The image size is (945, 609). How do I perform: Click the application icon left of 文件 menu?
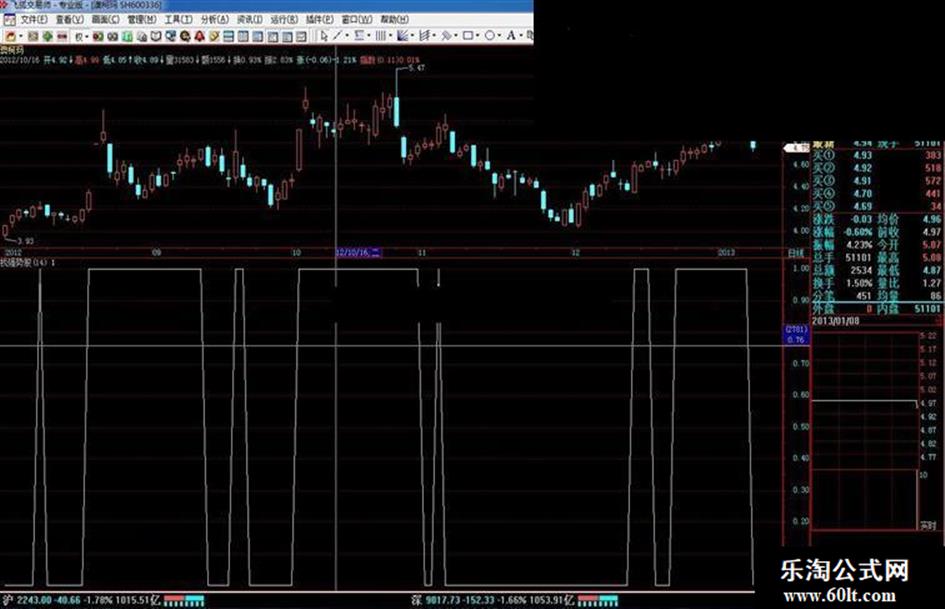click(x=10, y=20)
